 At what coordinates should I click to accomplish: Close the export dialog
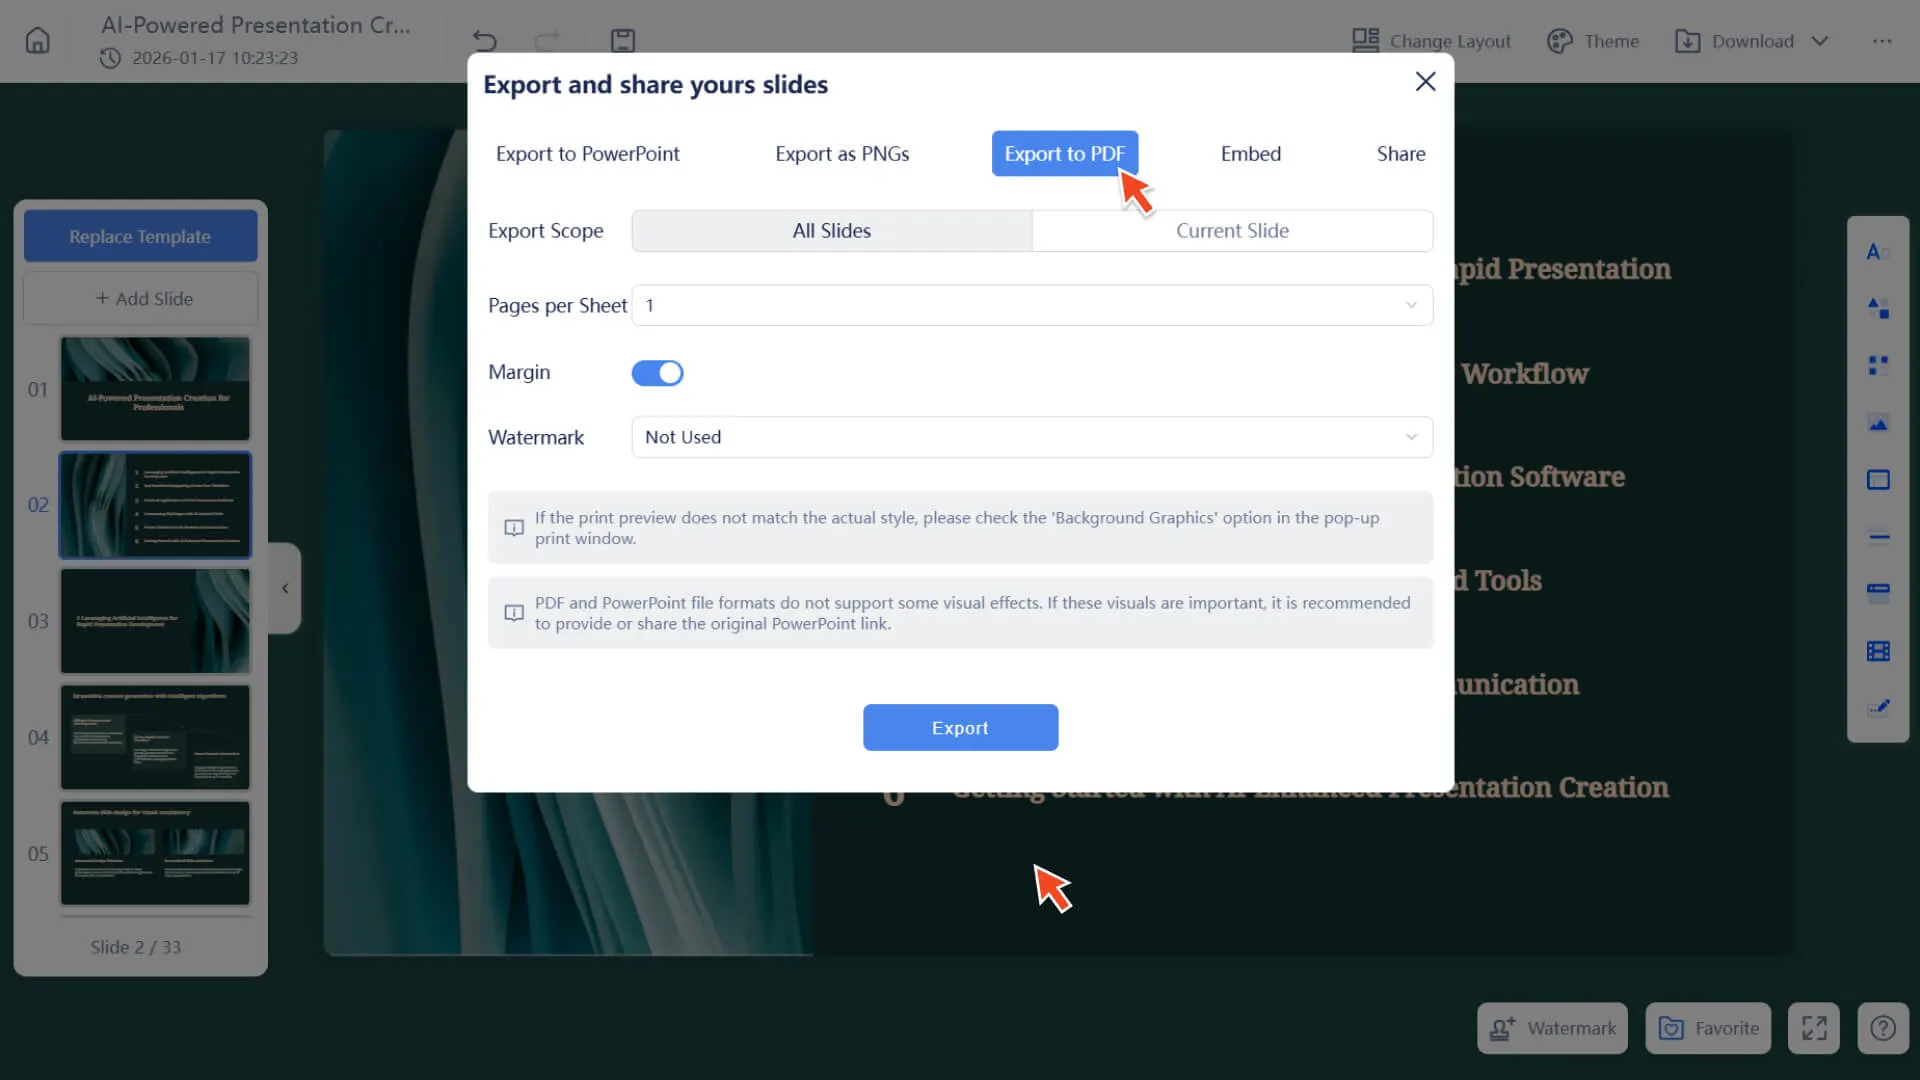tap(1425, 82)
